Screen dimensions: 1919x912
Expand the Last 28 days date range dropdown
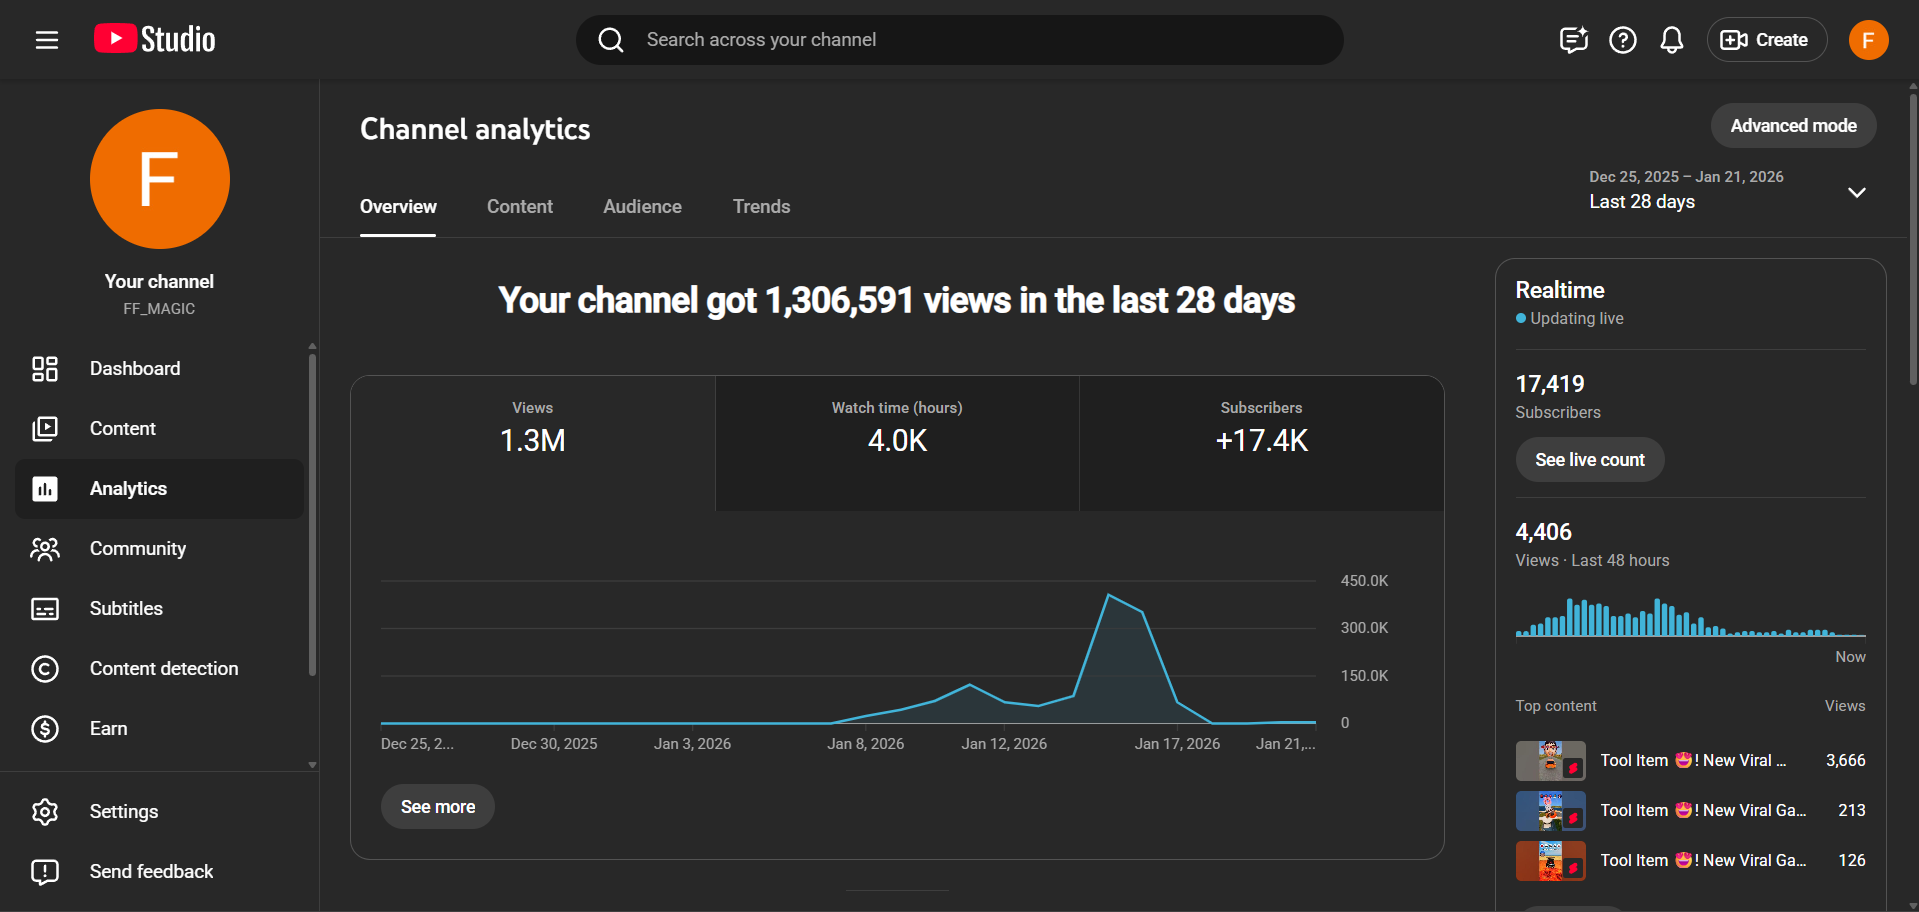click(1856, 192)
